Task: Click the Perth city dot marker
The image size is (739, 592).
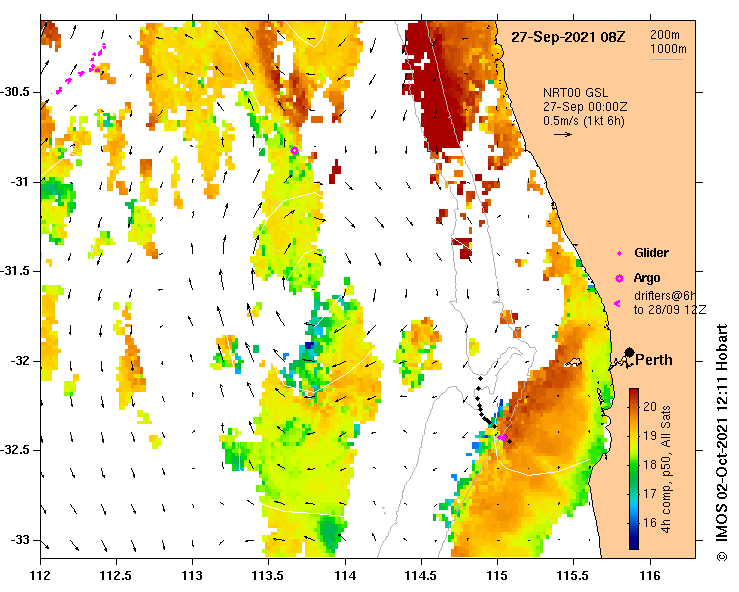Action: click(629, 352)
